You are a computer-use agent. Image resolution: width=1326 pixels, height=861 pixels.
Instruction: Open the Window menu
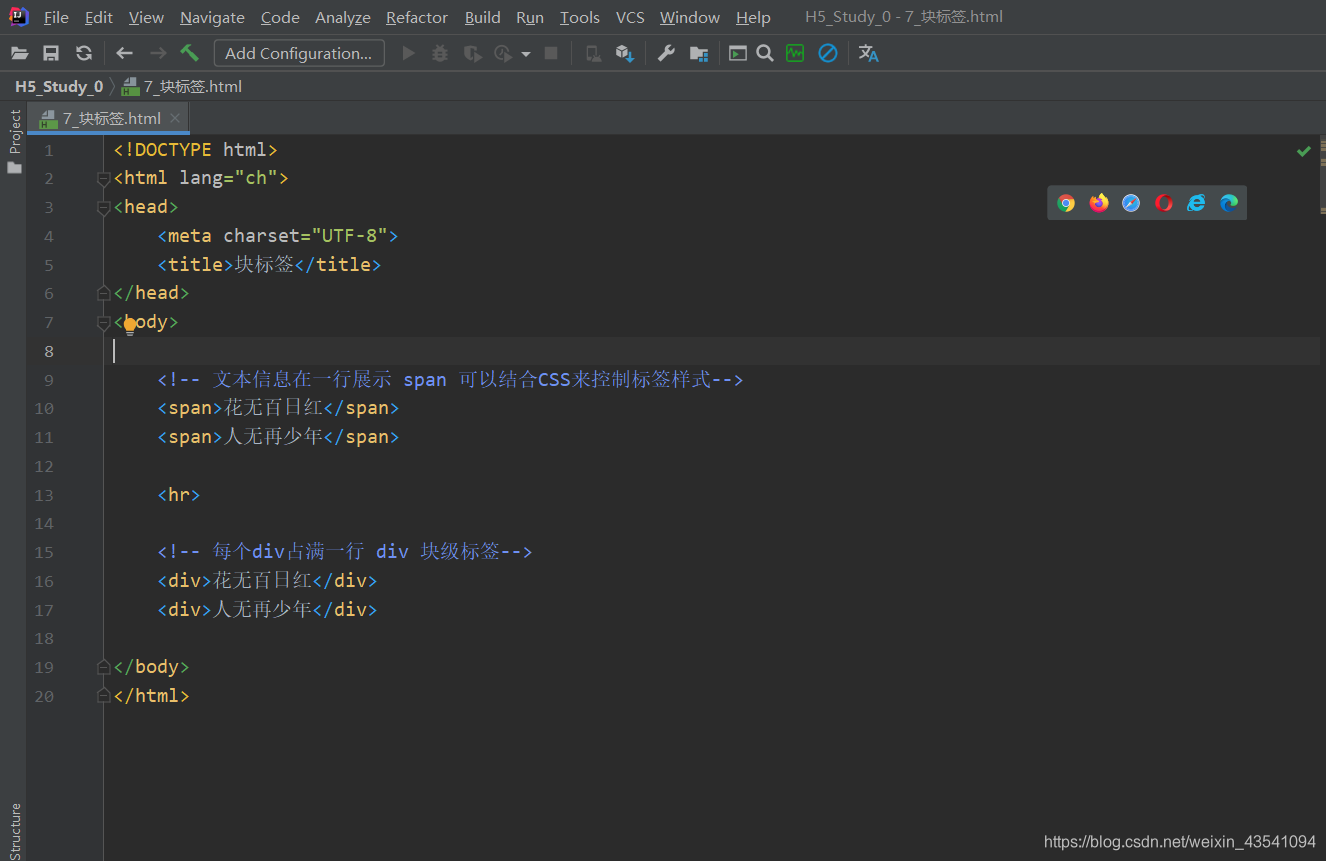(690, 17)
